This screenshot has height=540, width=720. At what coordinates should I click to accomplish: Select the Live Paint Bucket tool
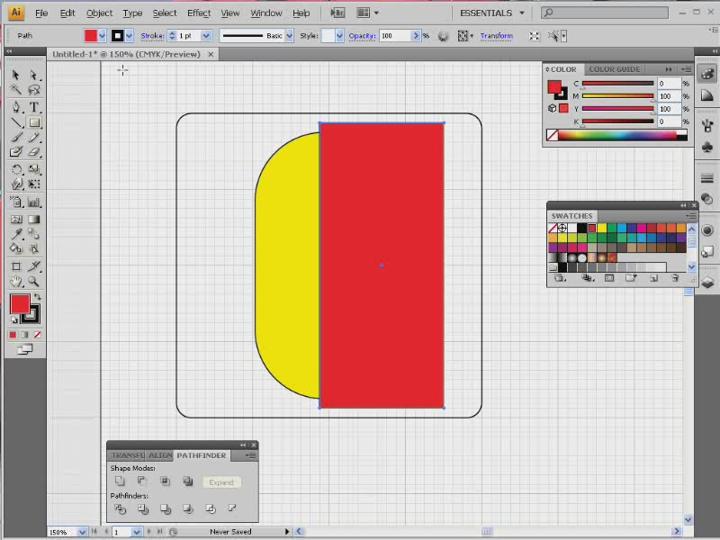[x=16, y=249]
